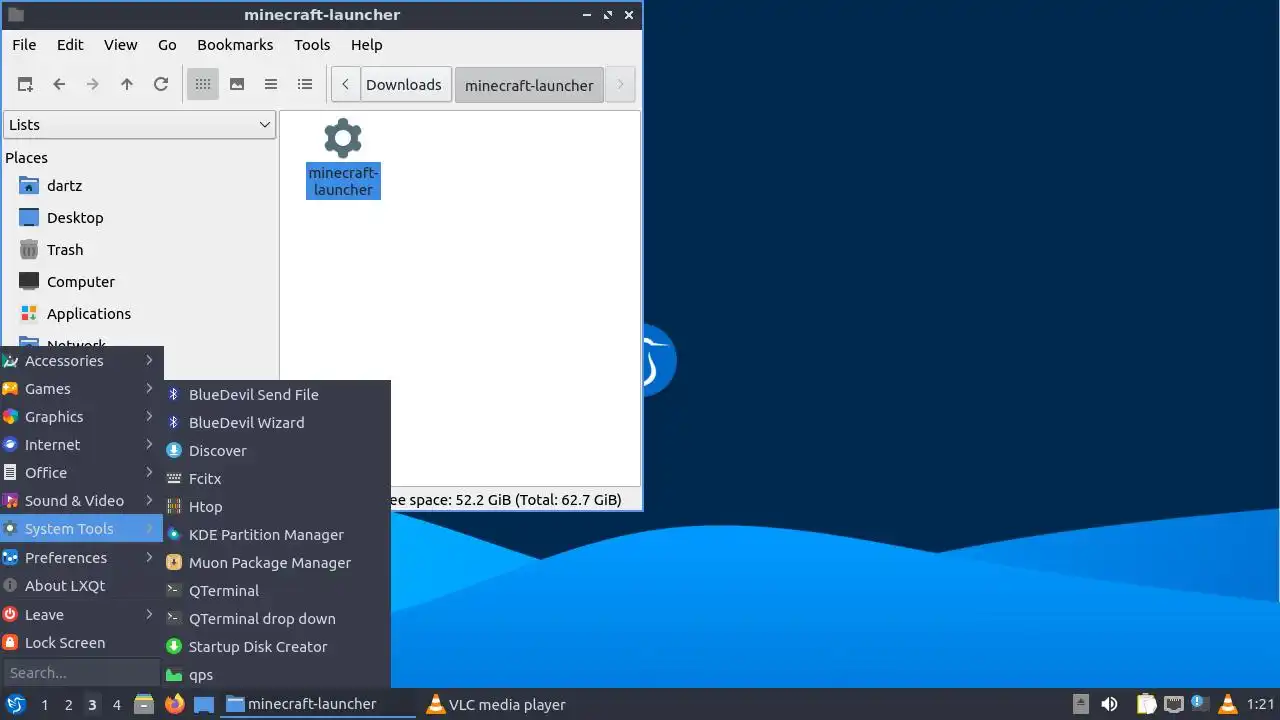Expand the Leave submenu
Viewport: 1280px width, 720px height.
(x=81, y=615)
